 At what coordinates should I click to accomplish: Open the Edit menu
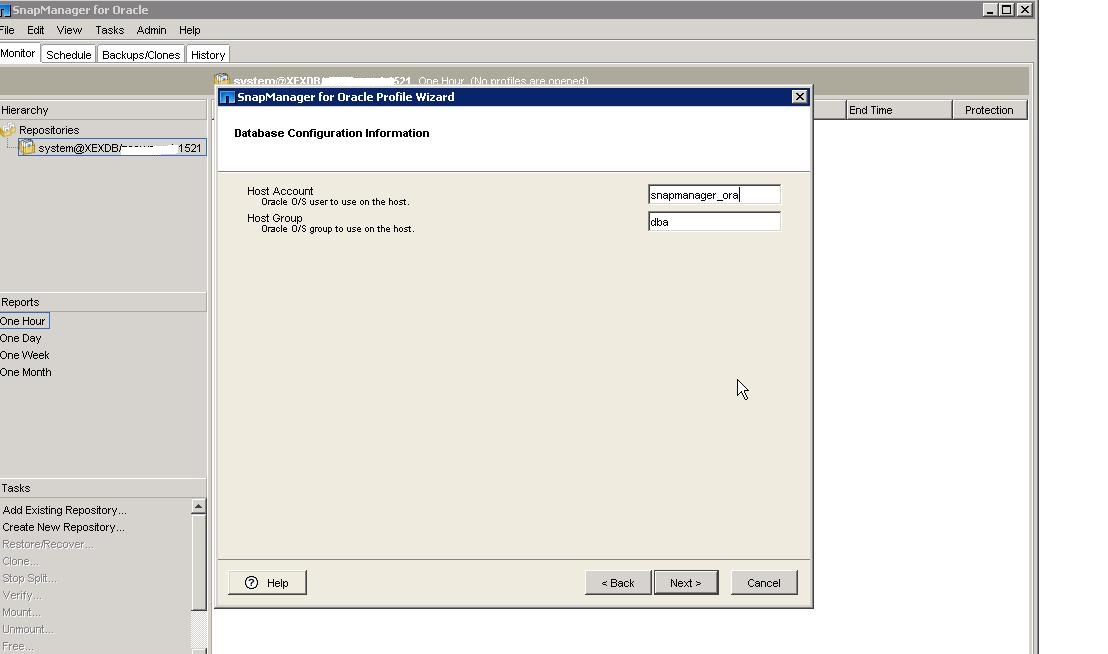[35, 30]
